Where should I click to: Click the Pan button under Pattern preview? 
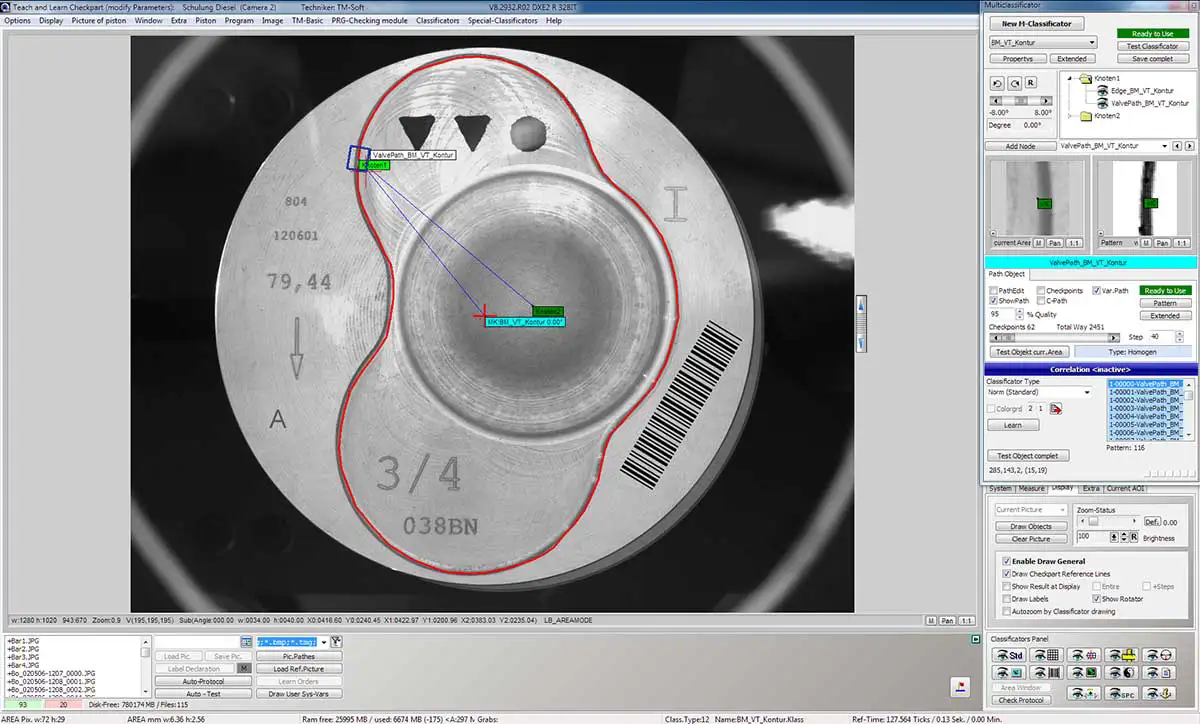[1162, 243]
